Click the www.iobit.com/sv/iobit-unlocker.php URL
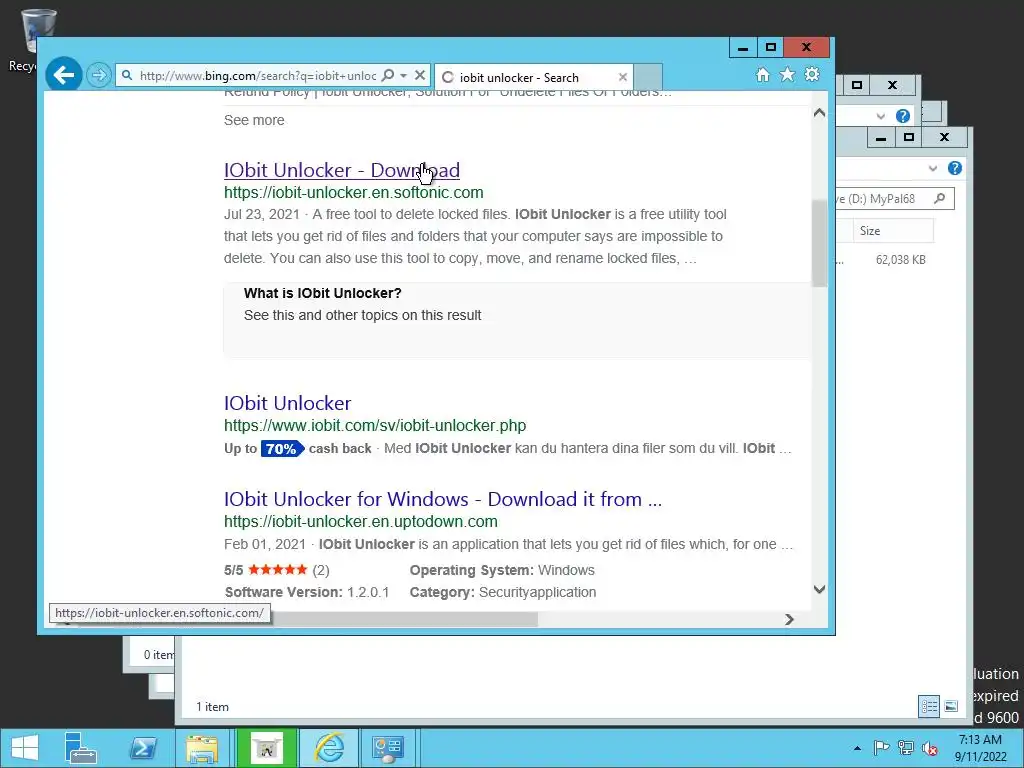This screenshot has height=768, width=1024. pos(375,426)
